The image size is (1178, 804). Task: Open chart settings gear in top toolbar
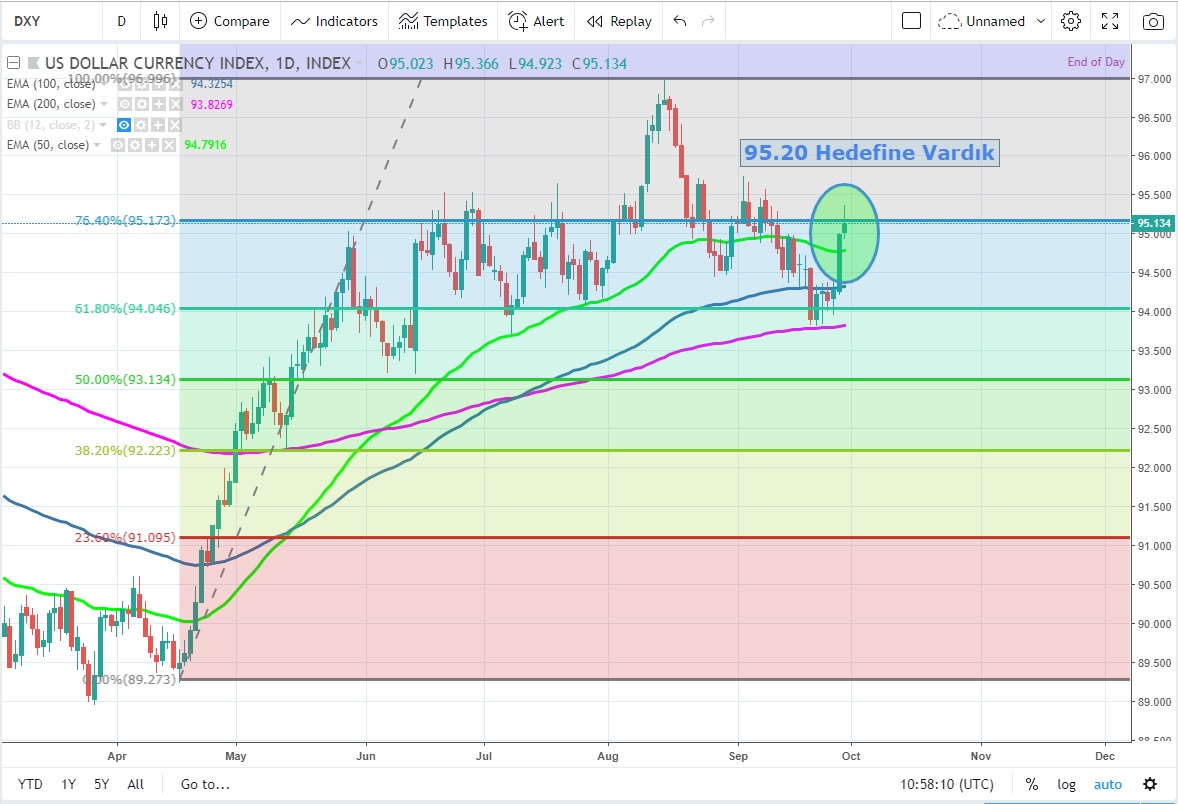[x=1071, y=21]
